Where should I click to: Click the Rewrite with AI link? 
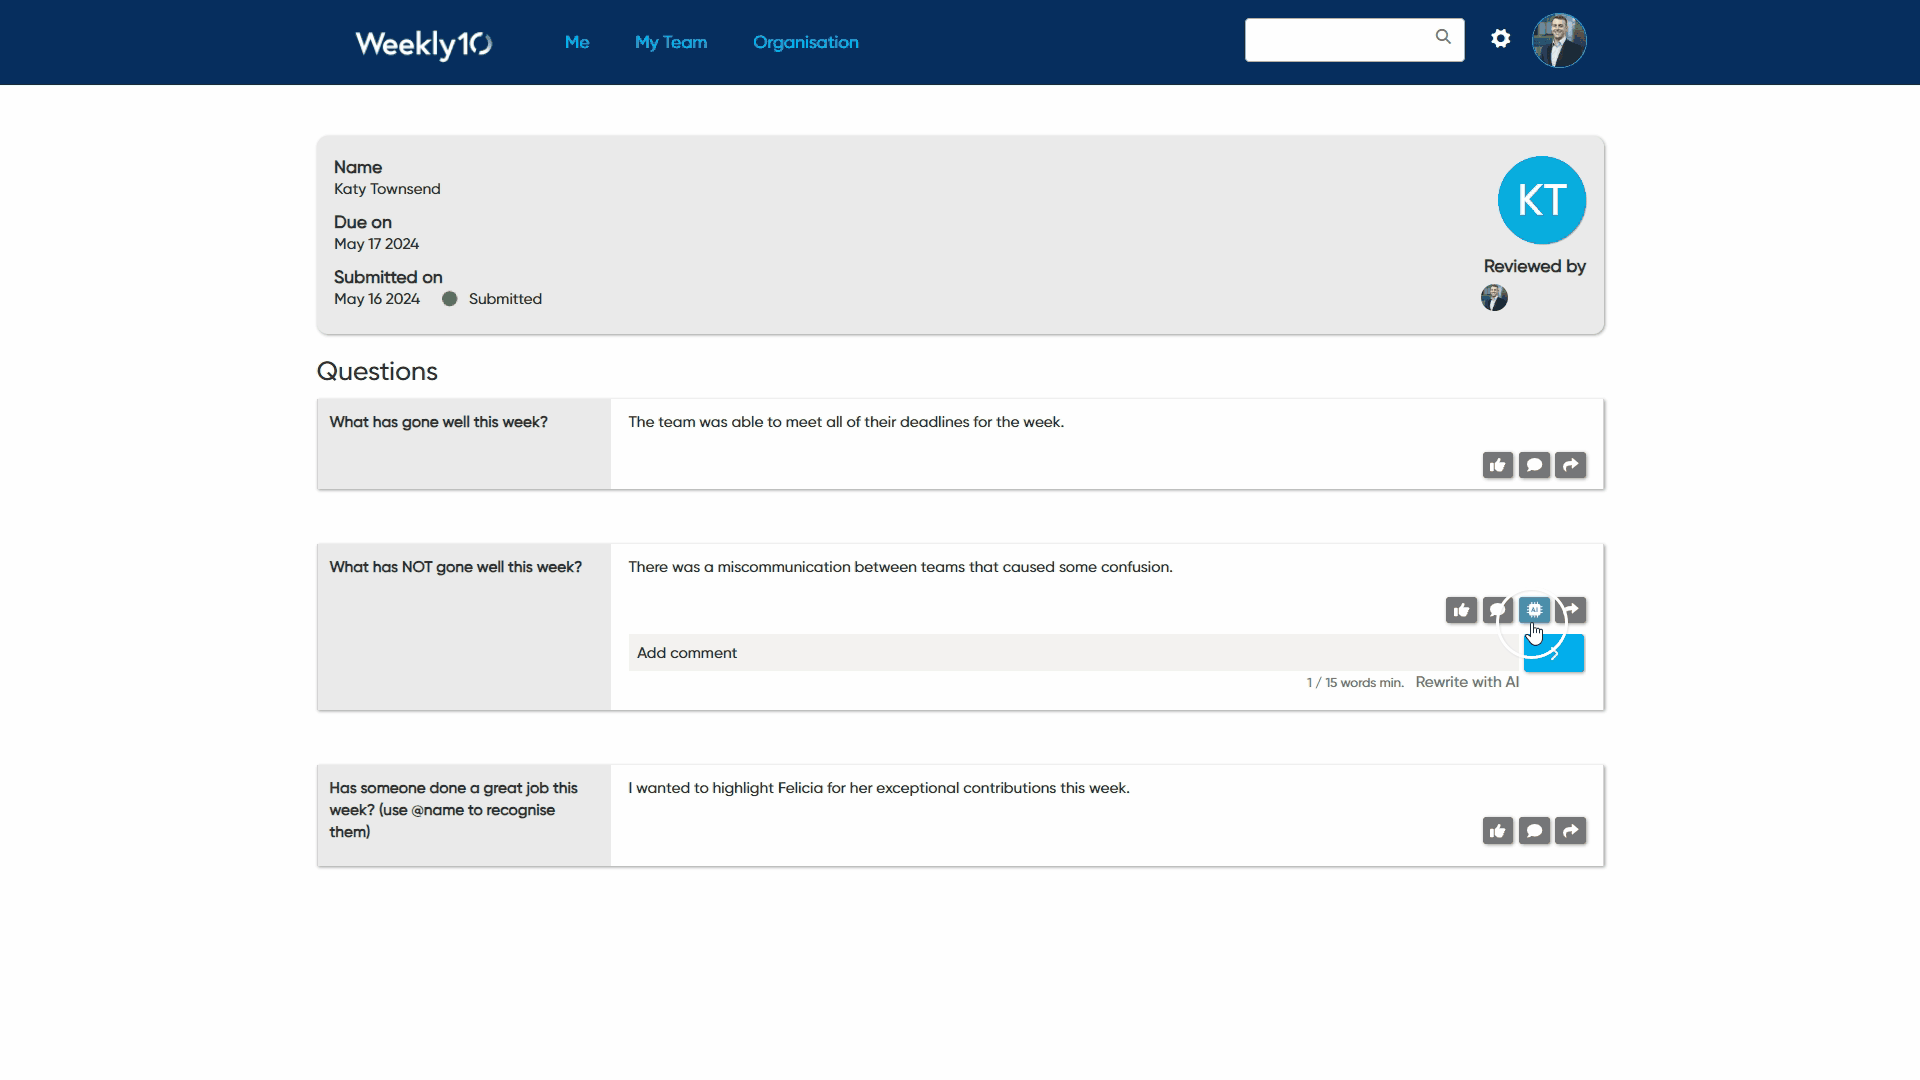[1467, 682]
